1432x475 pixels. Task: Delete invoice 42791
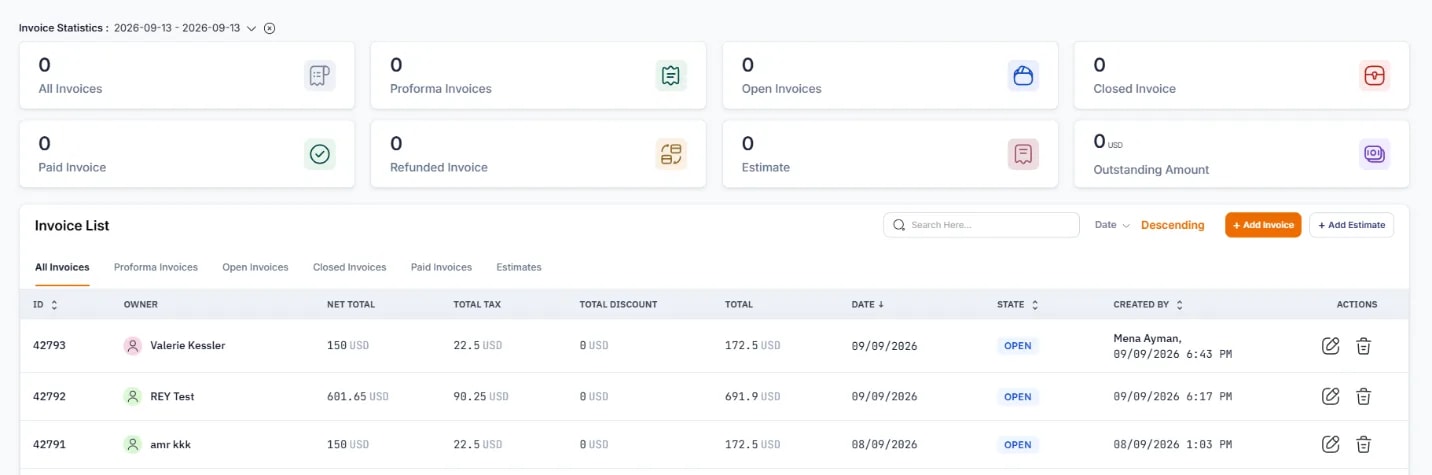point(1363,444)
